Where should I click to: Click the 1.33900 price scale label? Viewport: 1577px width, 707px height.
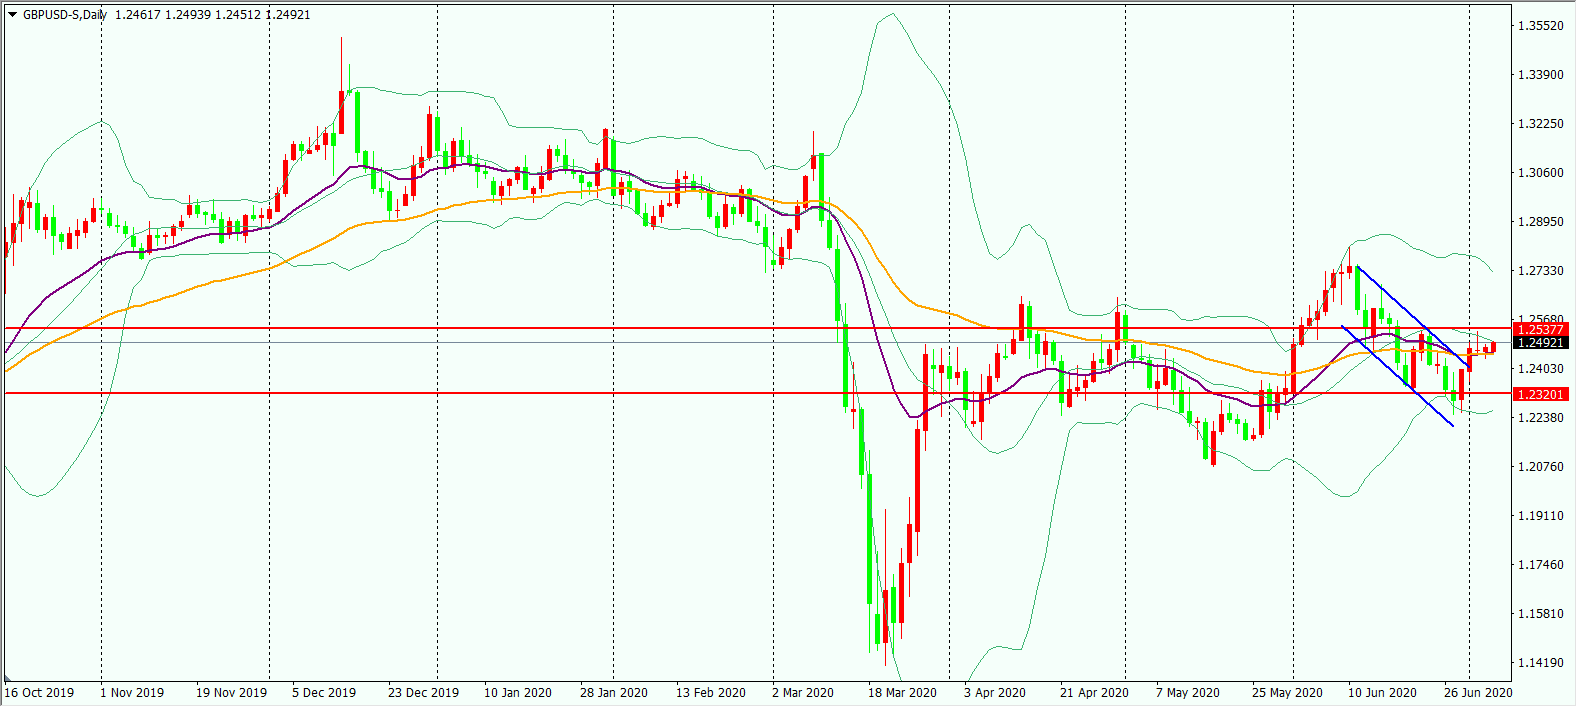click(x=1540, y=74)
